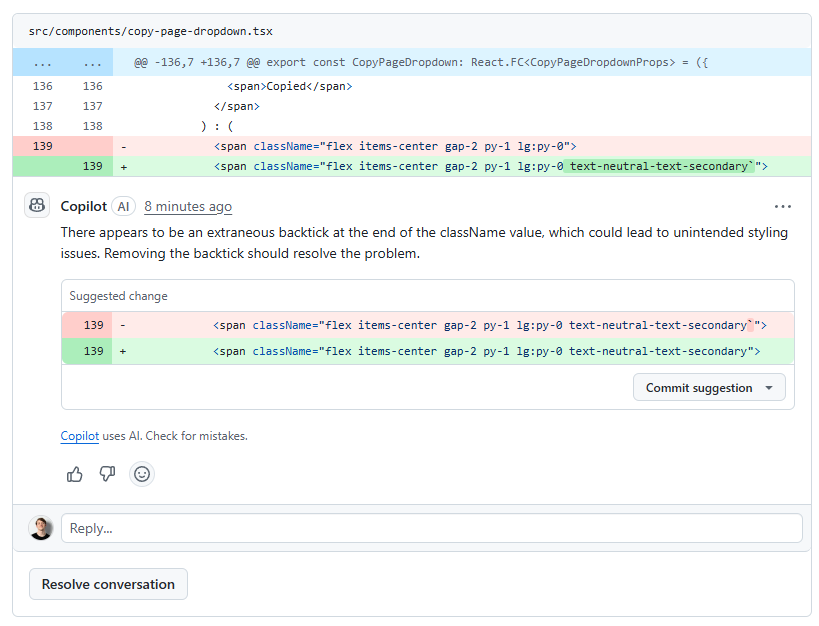Image resolution: width=819 pixels, height=626 pixels.
Task: Click the thumbs down reaction icon
Action: (x=108, y=474)
